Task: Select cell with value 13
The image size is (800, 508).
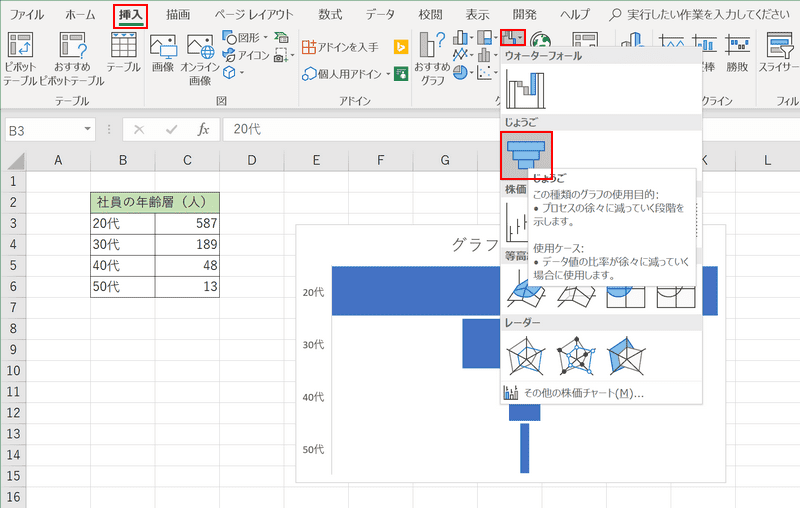Action: 187,287
